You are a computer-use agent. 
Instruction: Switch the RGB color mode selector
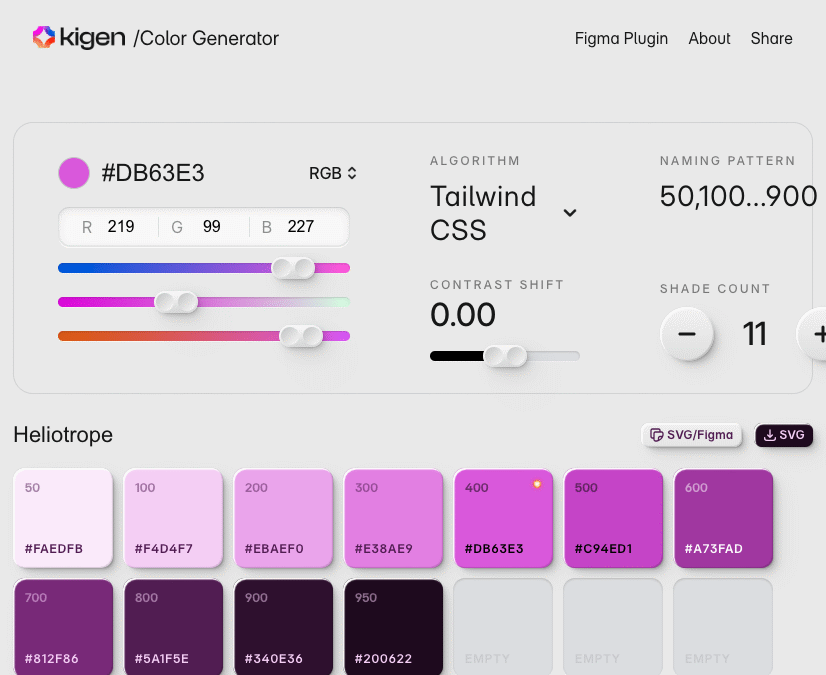333,173
